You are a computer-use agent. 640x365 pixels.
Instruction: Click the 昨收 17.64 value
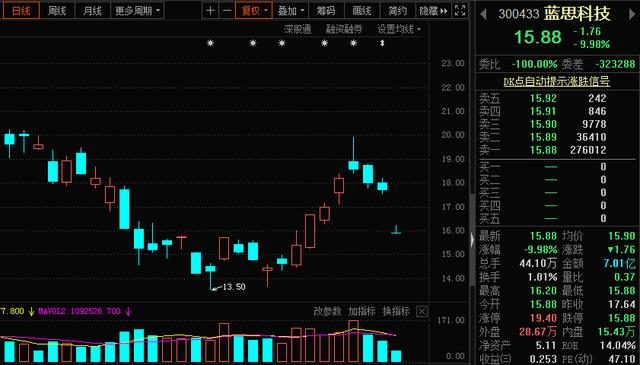(622, 304)
